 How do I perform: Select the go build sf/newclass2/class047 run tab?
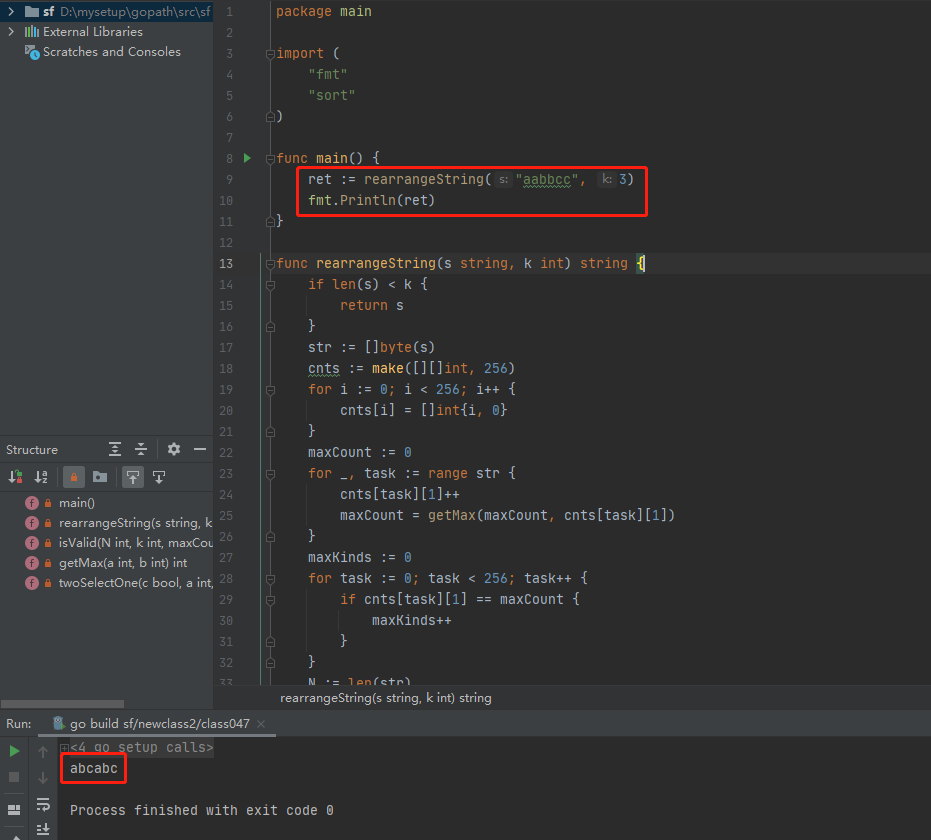(160, 723)
